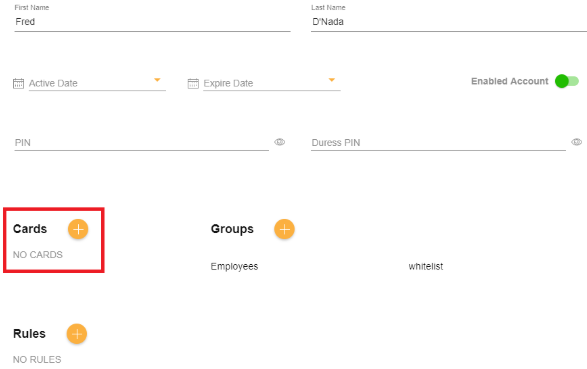Click the Last Name field containing D'Nada

click(449, 22)
